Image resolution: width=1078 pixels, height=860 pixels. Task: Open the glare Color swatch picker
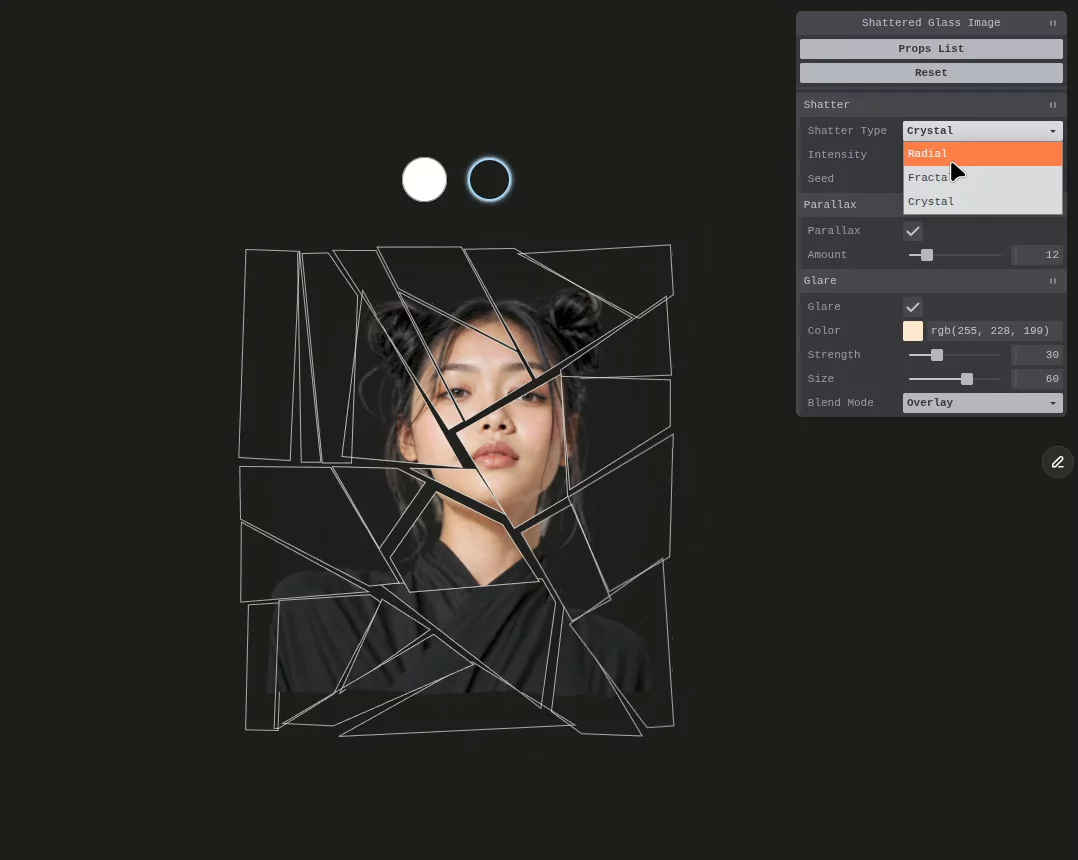point(912,331)
